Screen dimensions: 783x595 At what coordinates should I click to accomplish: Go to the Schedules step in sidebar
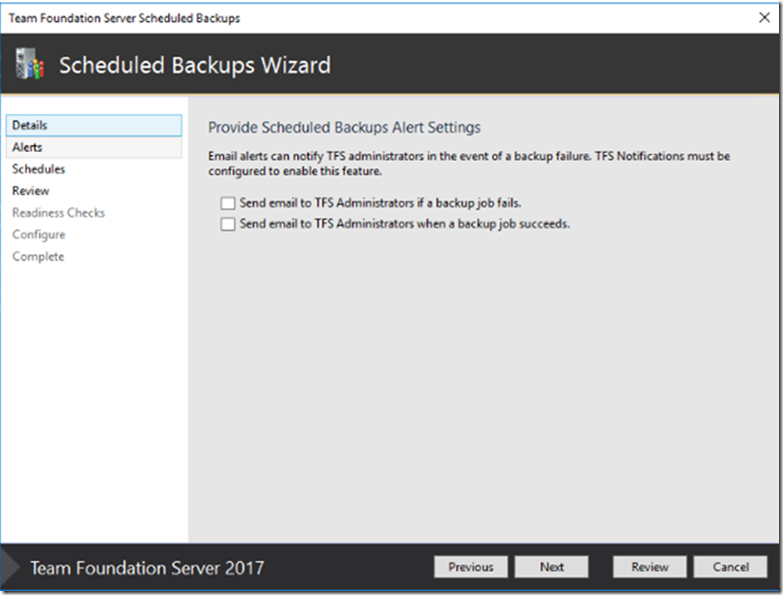pos(38,169)
